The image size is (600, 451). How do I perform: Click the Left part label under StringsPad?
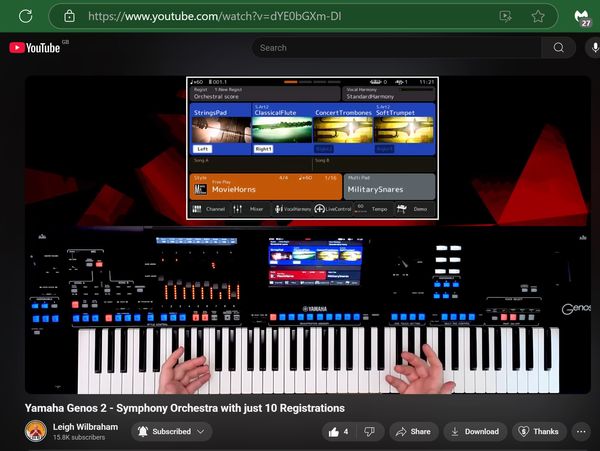pos(202,149)
